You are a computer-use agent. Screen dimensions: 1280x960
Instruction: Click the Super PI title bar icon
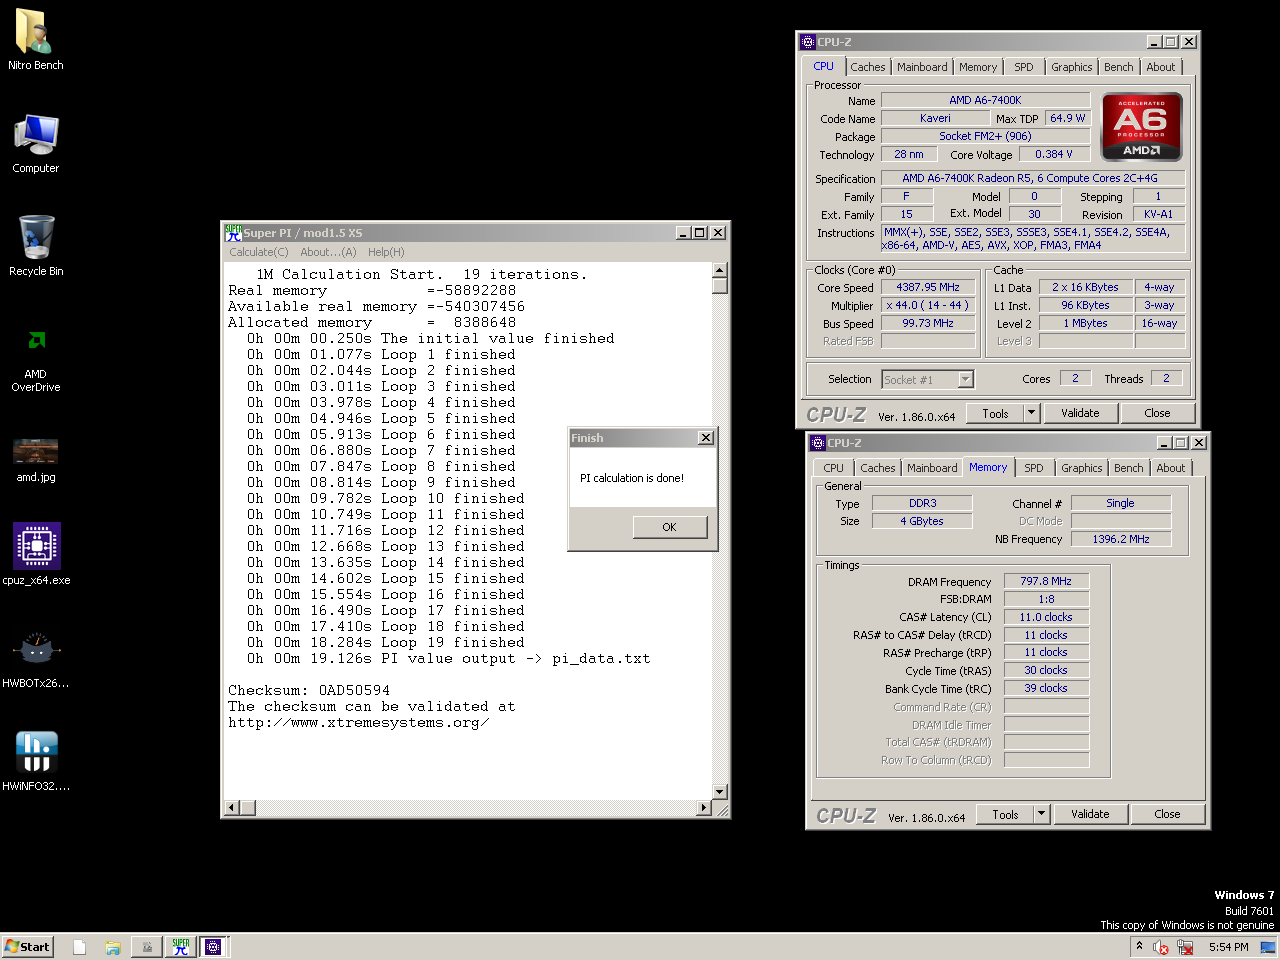(233, 232)
